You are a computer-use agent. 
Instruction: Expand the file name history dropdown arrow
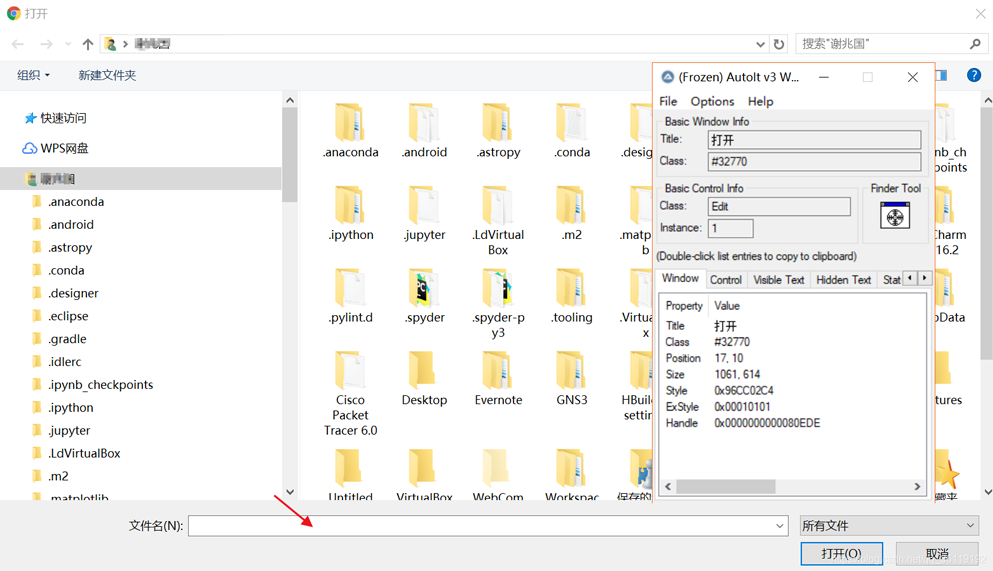point(779,526)
